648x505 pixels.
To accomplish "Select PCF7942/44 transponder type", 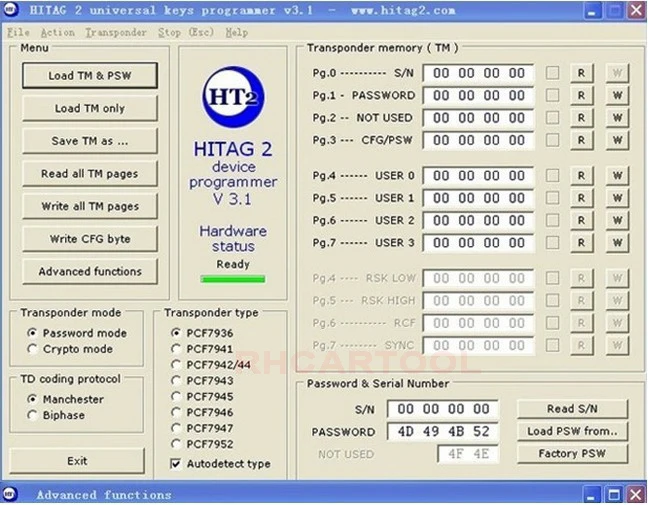I will [x=176, y=364].
